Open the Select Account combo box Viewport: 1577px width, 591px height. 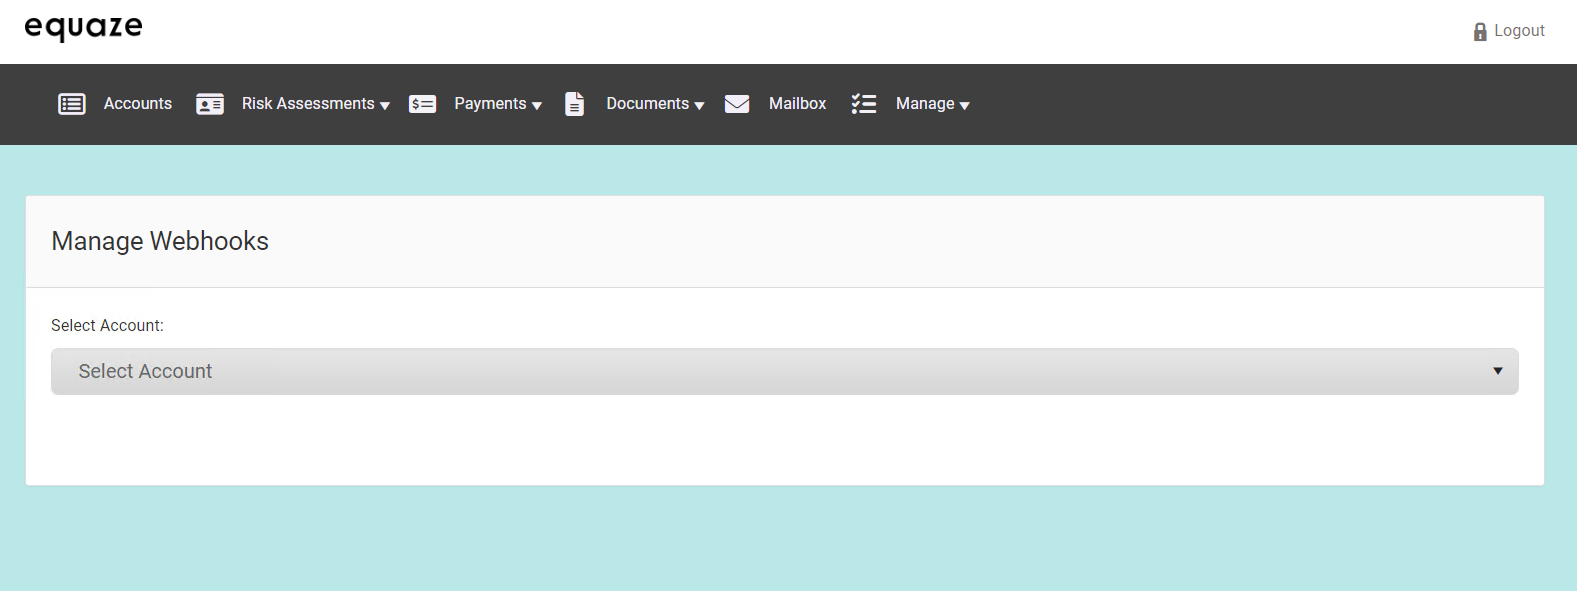(784, 371)
